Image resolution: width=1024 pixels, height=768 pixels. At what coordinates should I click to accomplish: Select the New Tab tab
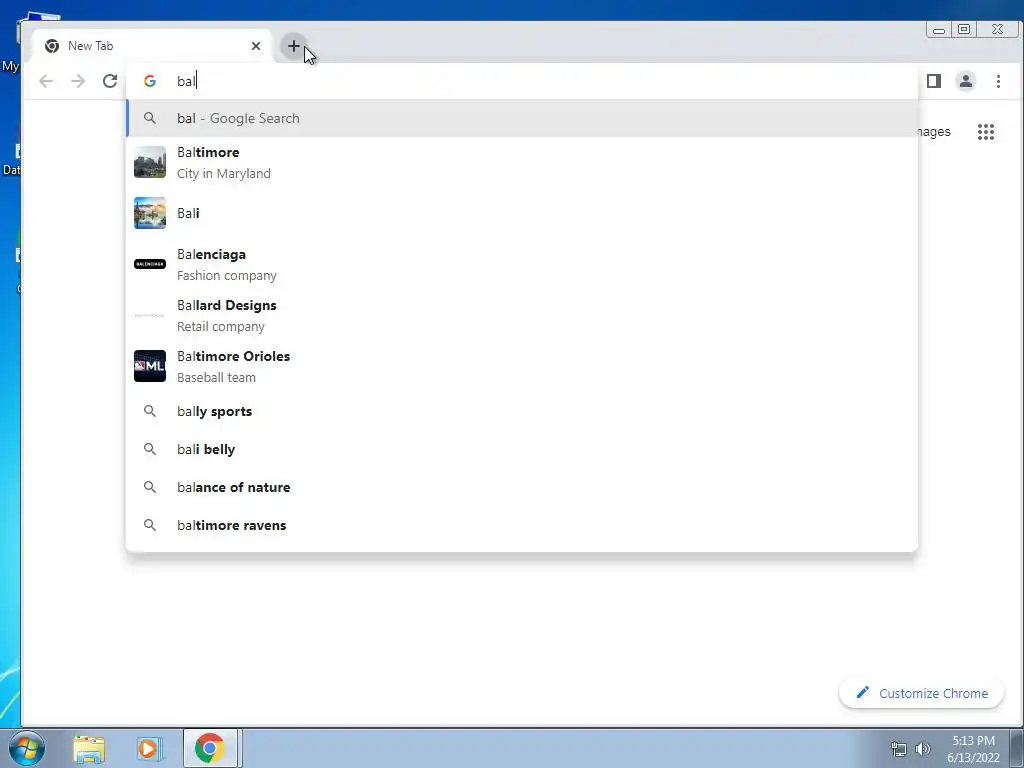pyautogui.click(x=150, y=46)
